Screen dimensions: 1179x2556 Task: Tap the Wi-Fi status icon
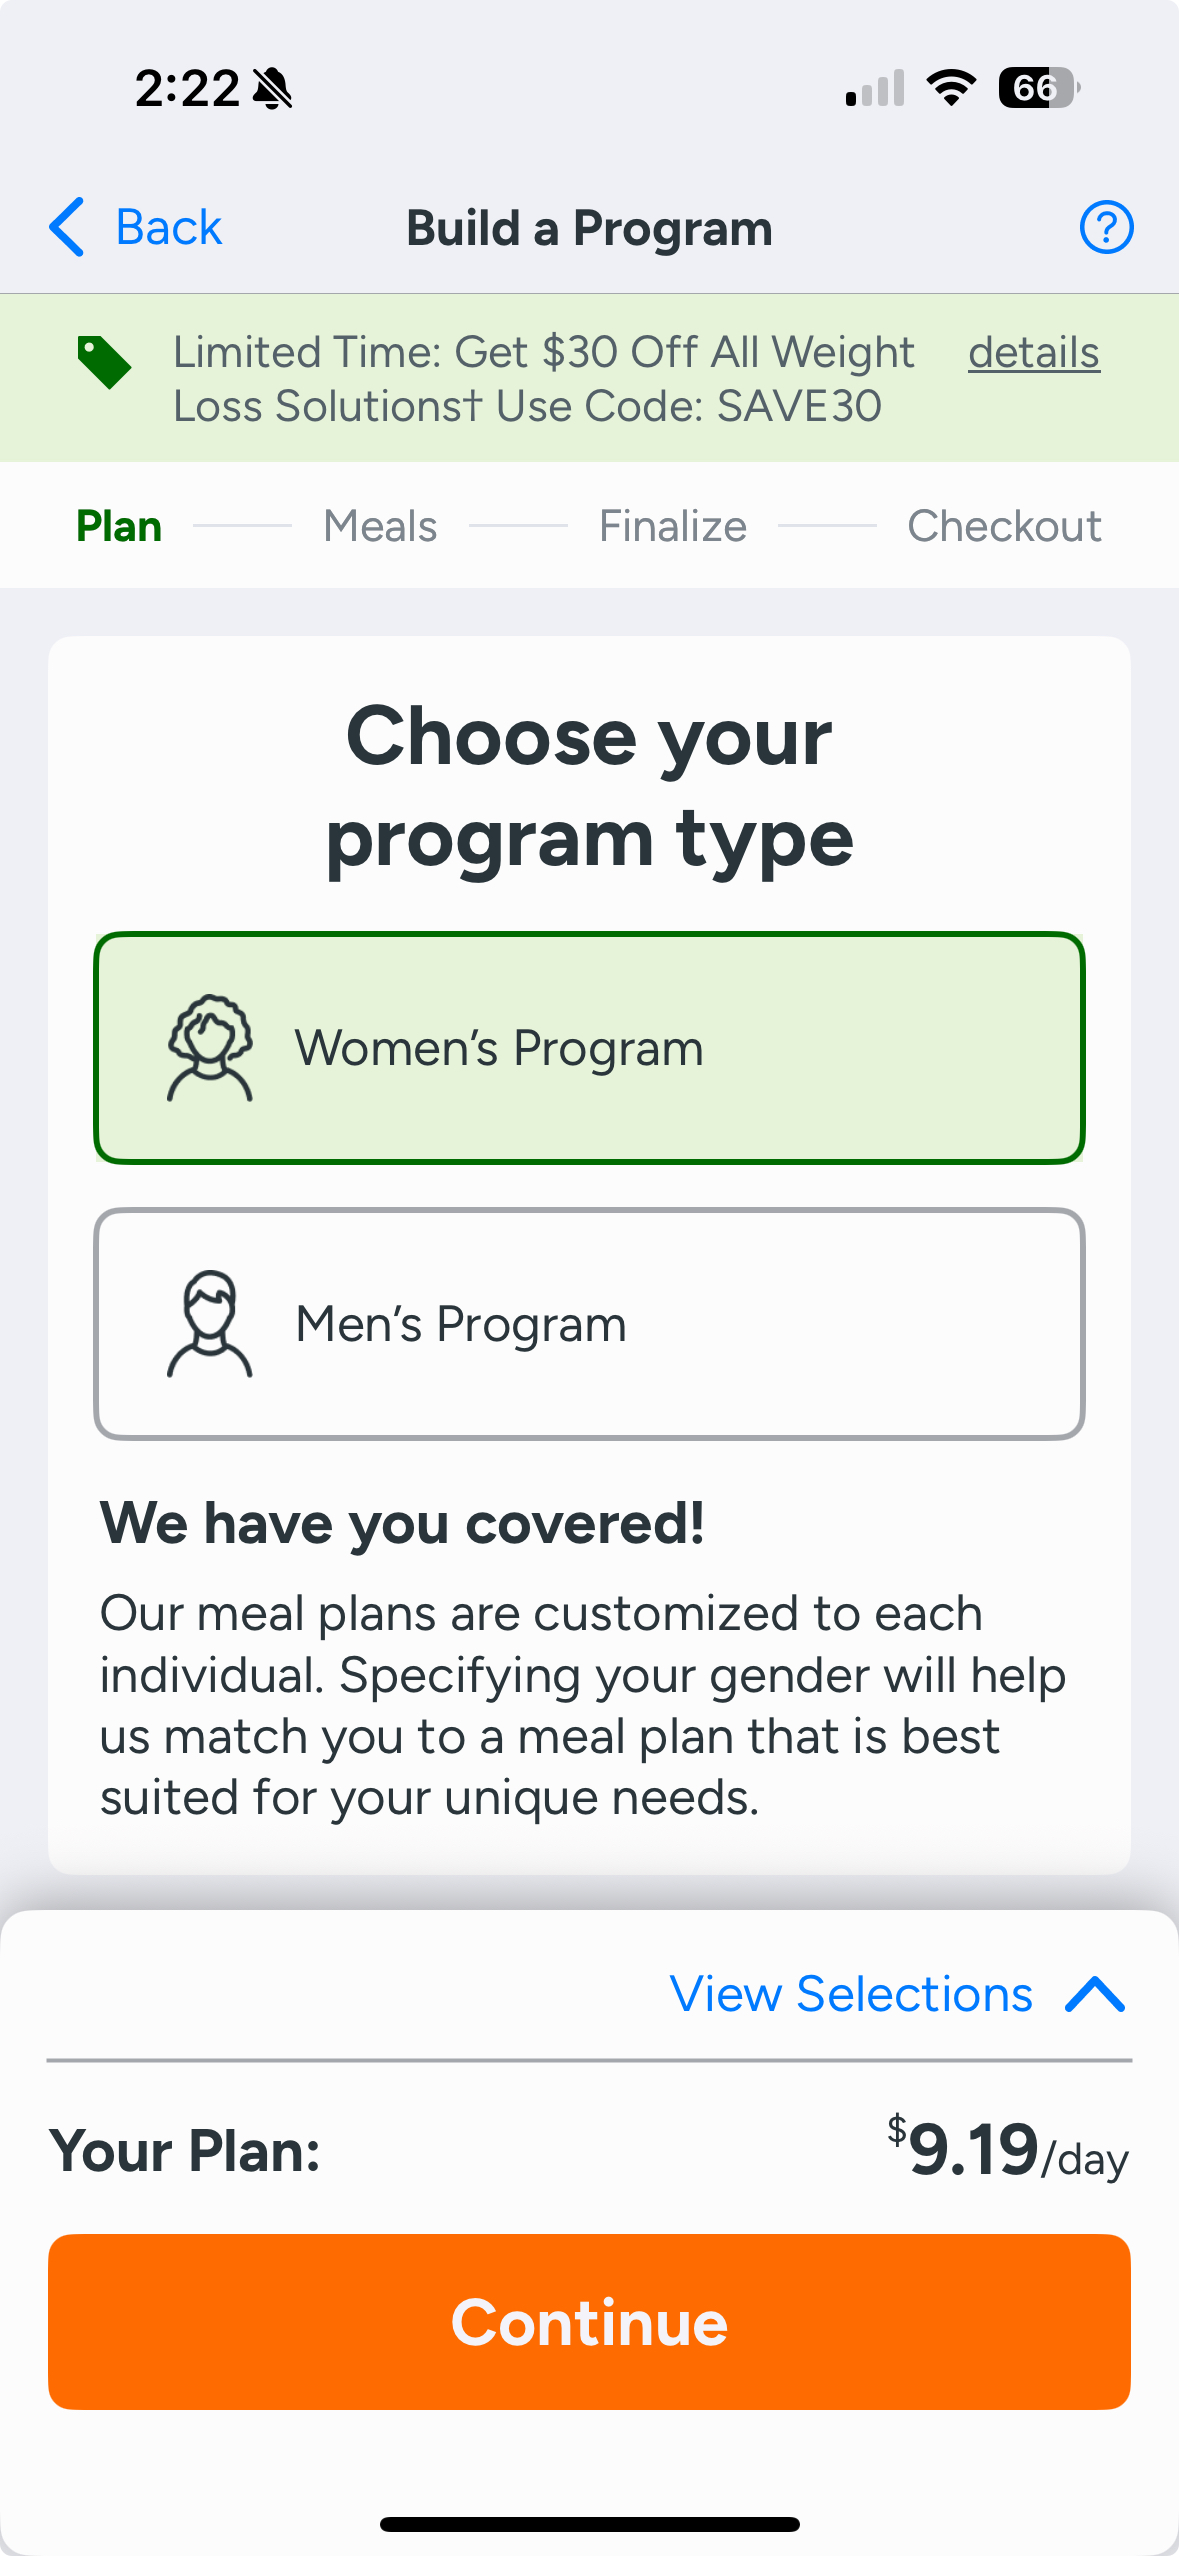[x=951, y=88]
